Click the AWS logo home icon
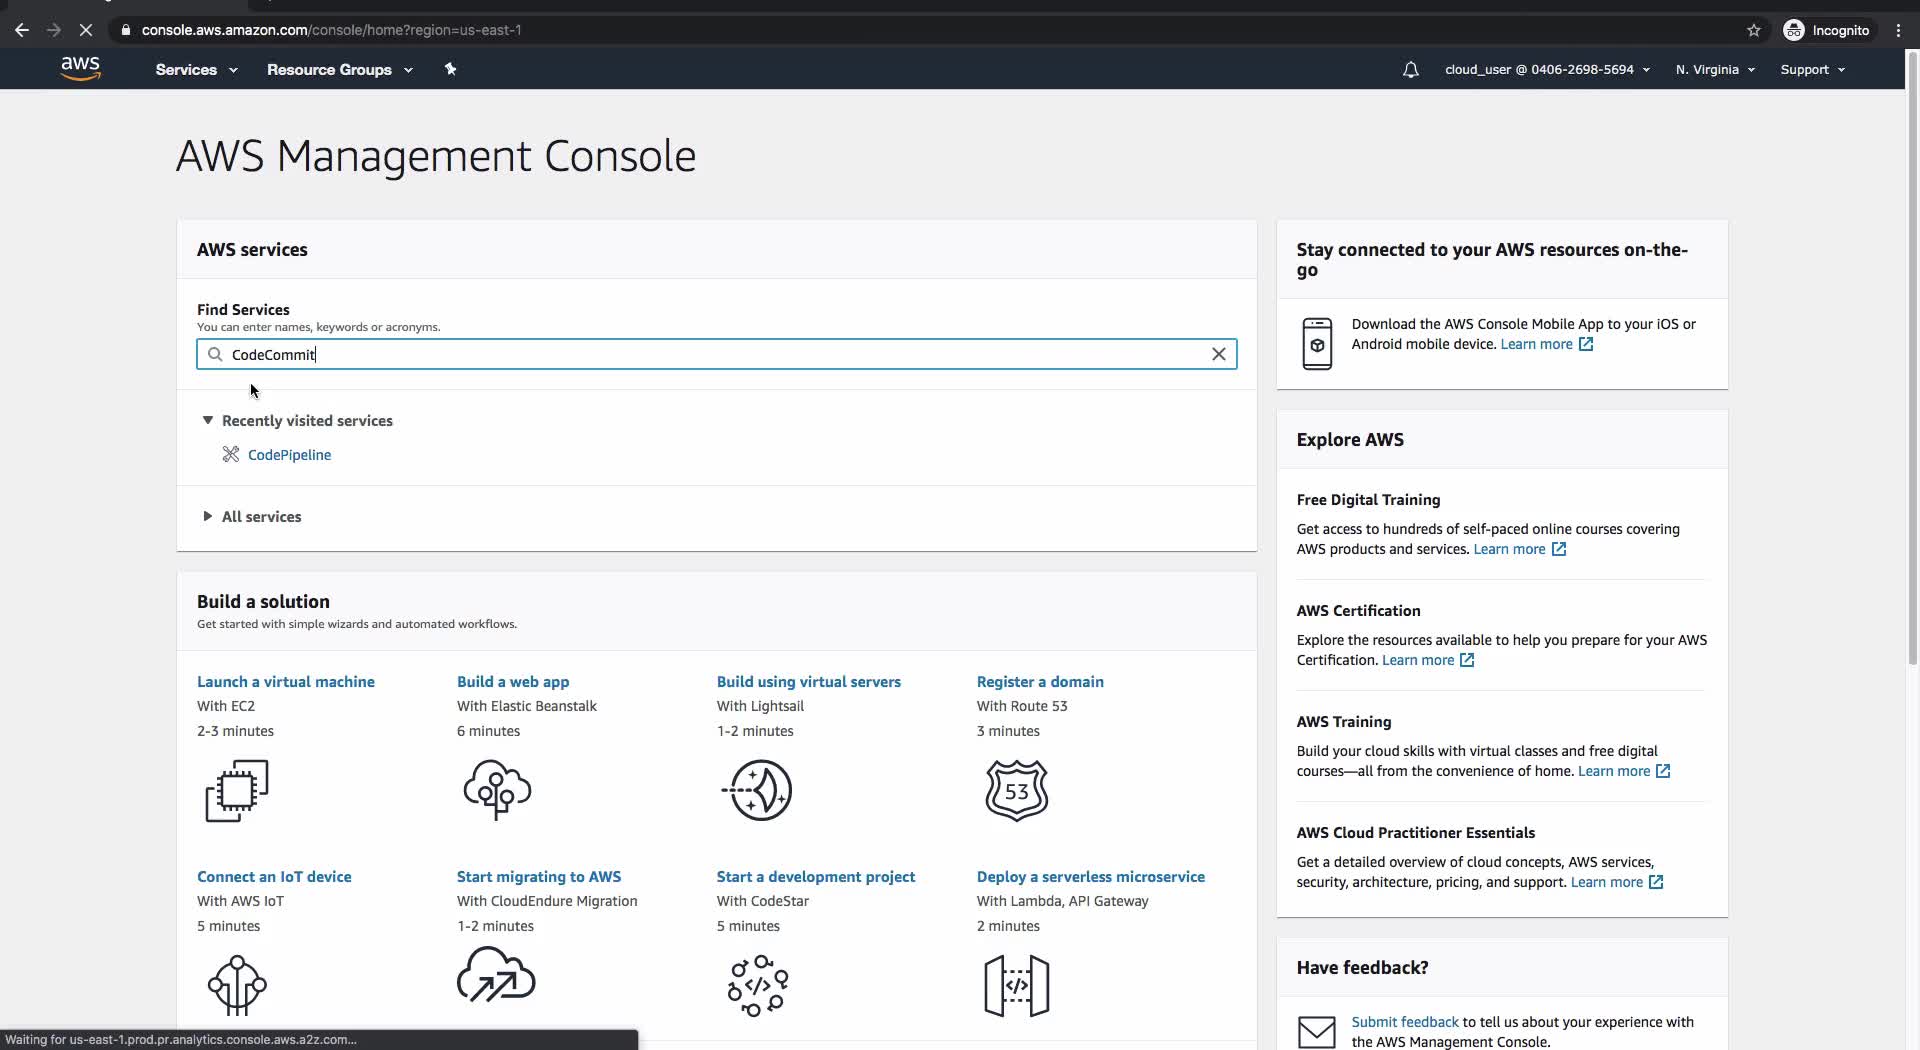This screenshot has height=1050, width=1920. click(80, 69)
